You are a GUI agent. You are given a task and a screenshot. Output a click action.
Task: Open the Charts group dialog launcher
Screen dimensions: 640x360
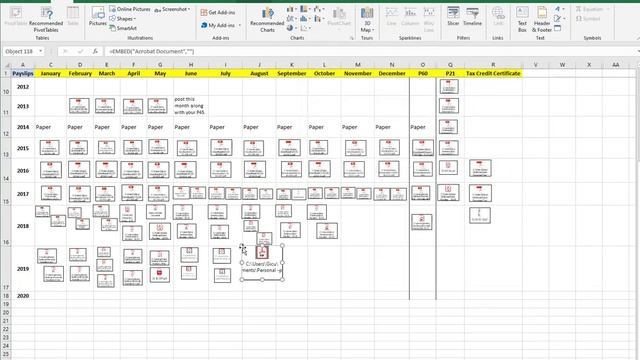click(352, 38)
